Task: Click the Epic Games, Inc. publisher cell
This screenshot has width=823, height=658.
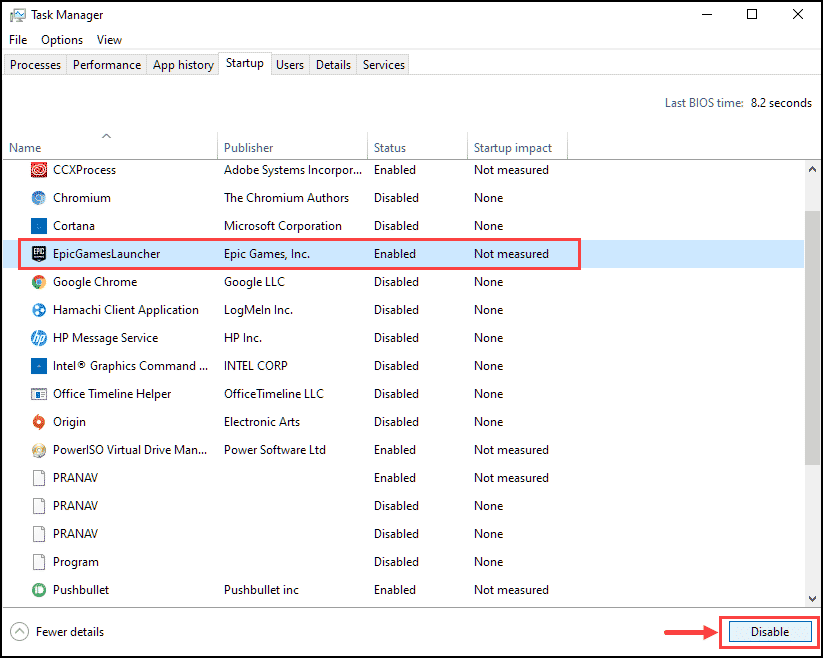Action: click(x=267, y=254)
